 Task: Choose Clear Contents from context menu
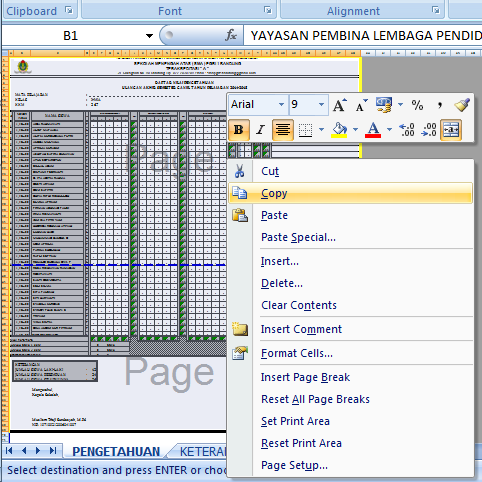click(350, 305)
